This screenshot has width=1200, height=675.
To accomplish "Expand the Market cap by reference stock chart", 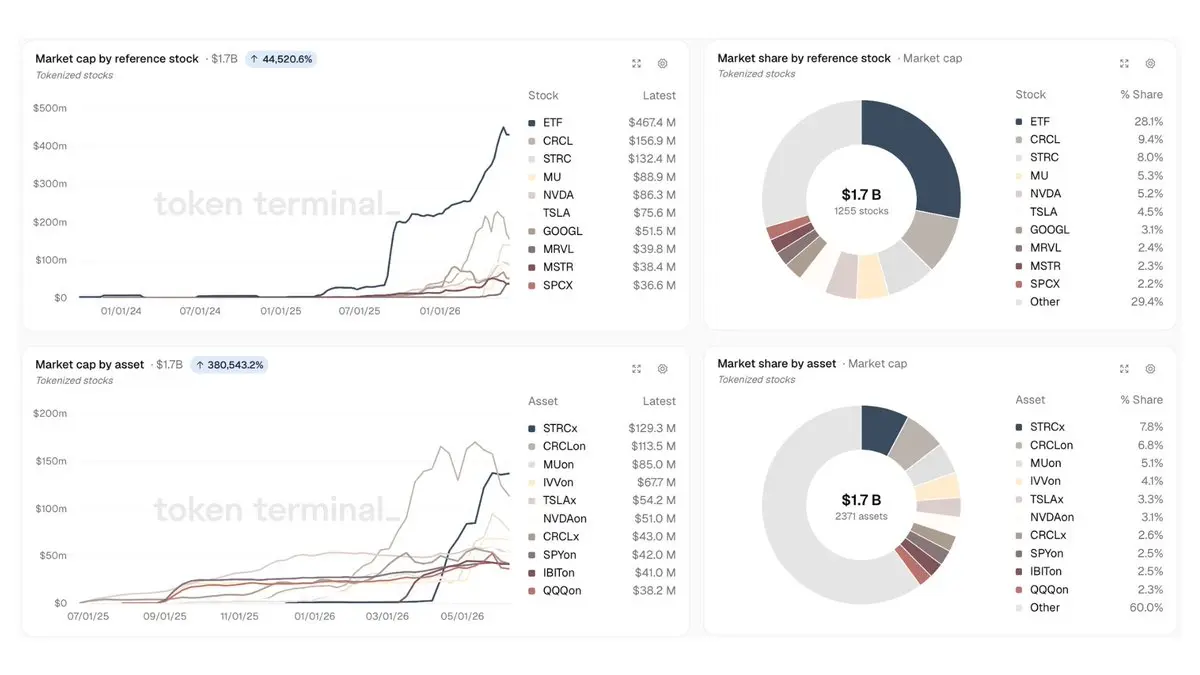I will [636, 63].
